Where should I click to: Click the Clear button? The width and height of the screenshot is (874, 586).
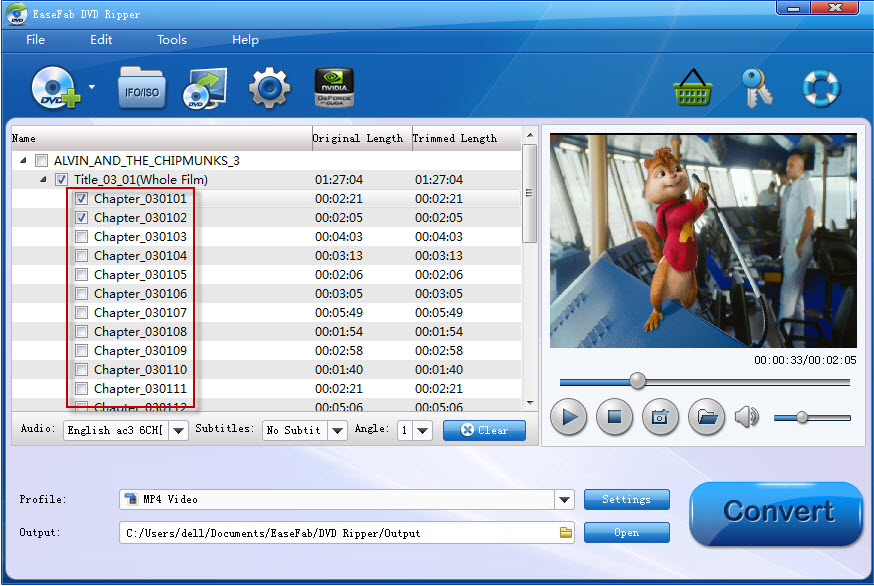click(x=484, y=430)
